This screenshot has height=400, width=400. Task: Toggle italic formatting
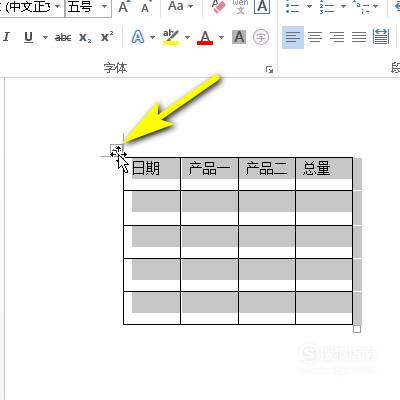(x=6, y=37)
